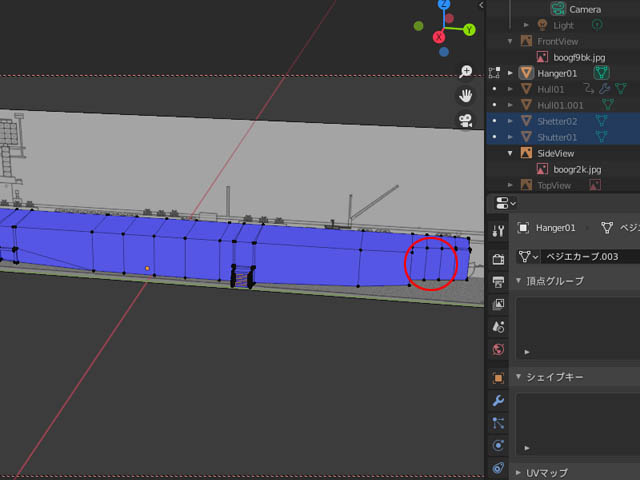The image size is (640, 480).
Task: Expand the UVマップ panel
Action: point(518,473)
